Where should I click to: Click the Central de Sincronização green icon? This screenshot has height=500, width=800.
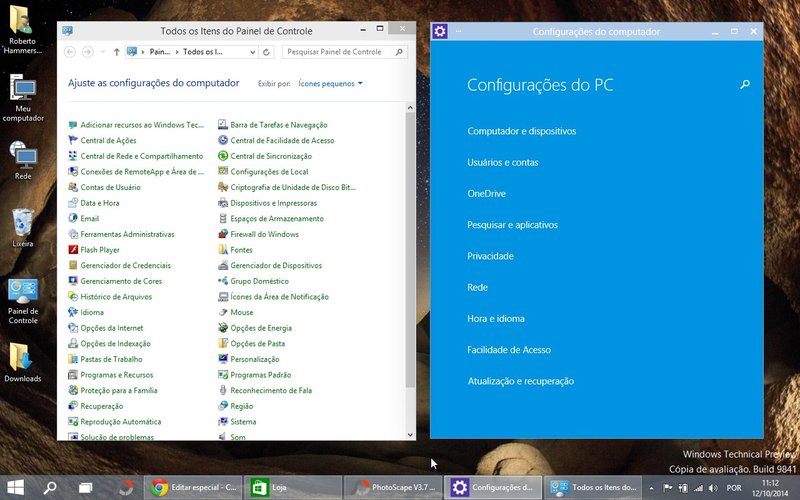tap(223, 156)
